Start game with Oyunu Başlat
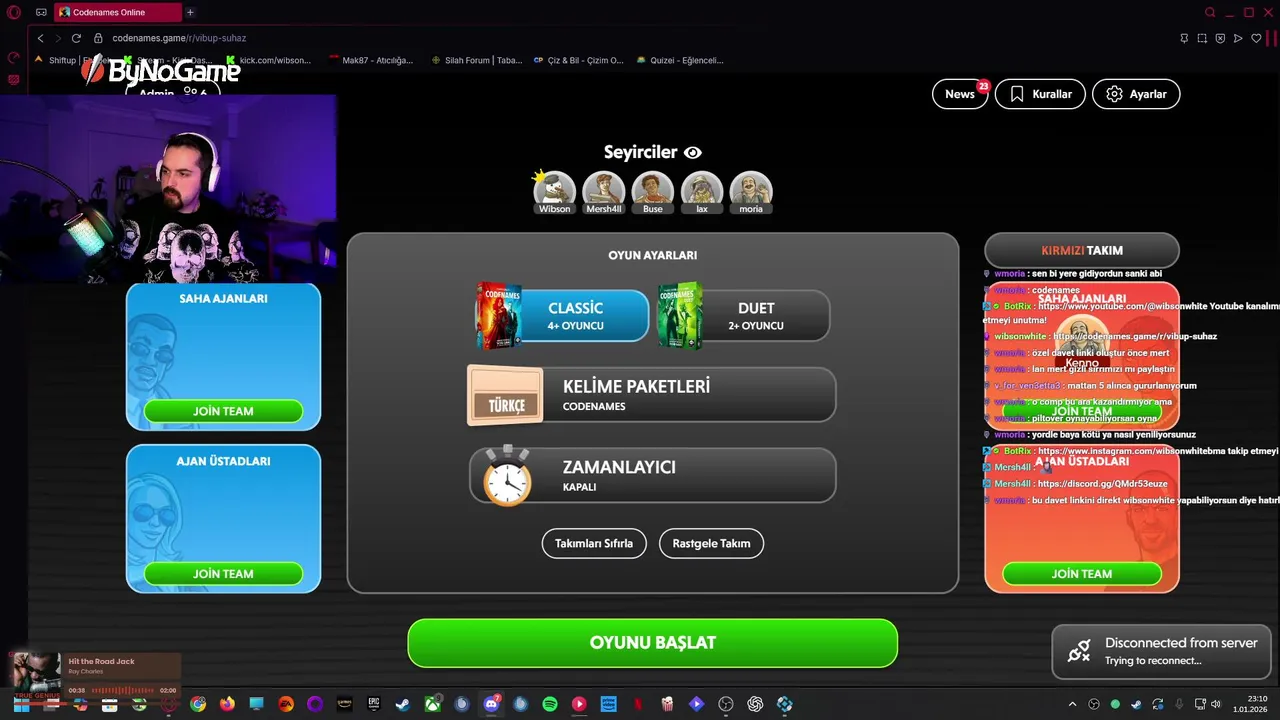Viewport: 1280px width, 720px height. (653, 643)
